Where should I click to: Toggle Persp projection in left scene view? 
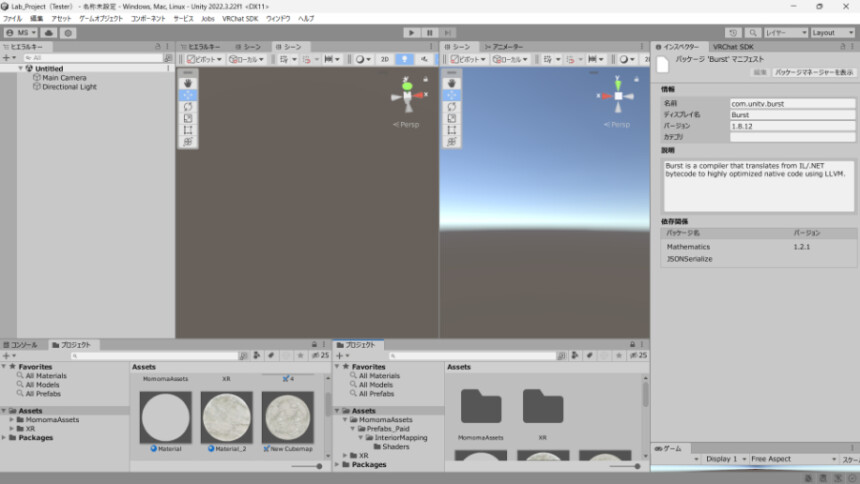click(x=406, y=125)
